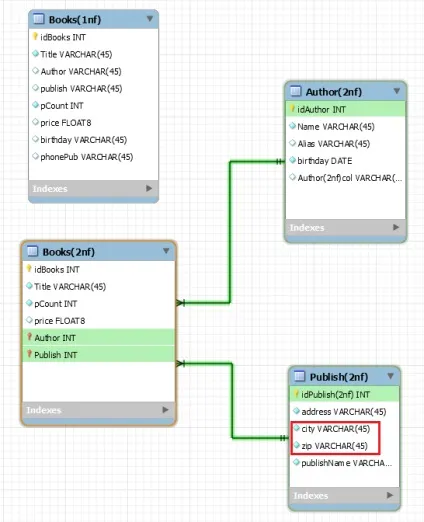Click the foreign key icon beside Publish INT
Viewport: 424px width, 522px height.
pyautogui.click(x=29, y=354)
